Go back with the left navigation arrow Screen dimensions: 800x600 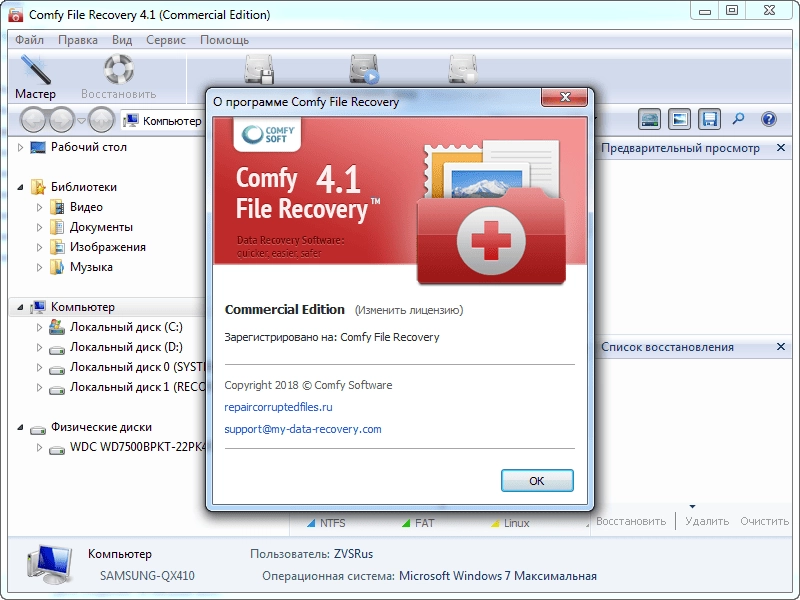34,120
